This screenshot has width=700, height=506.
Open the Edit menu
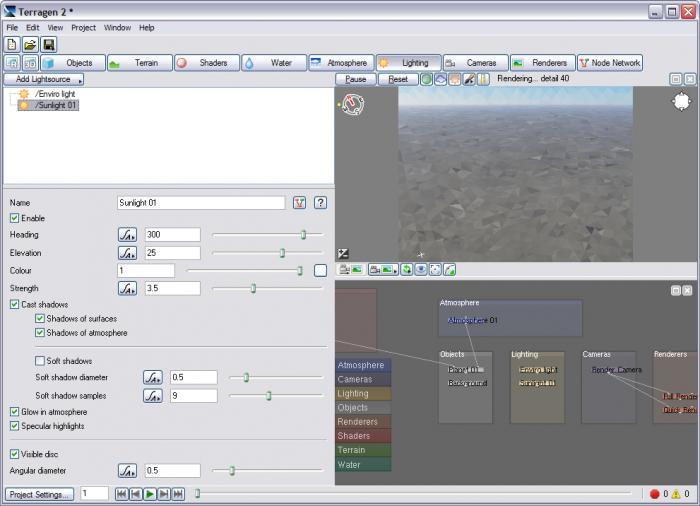[x=33, y=28]
